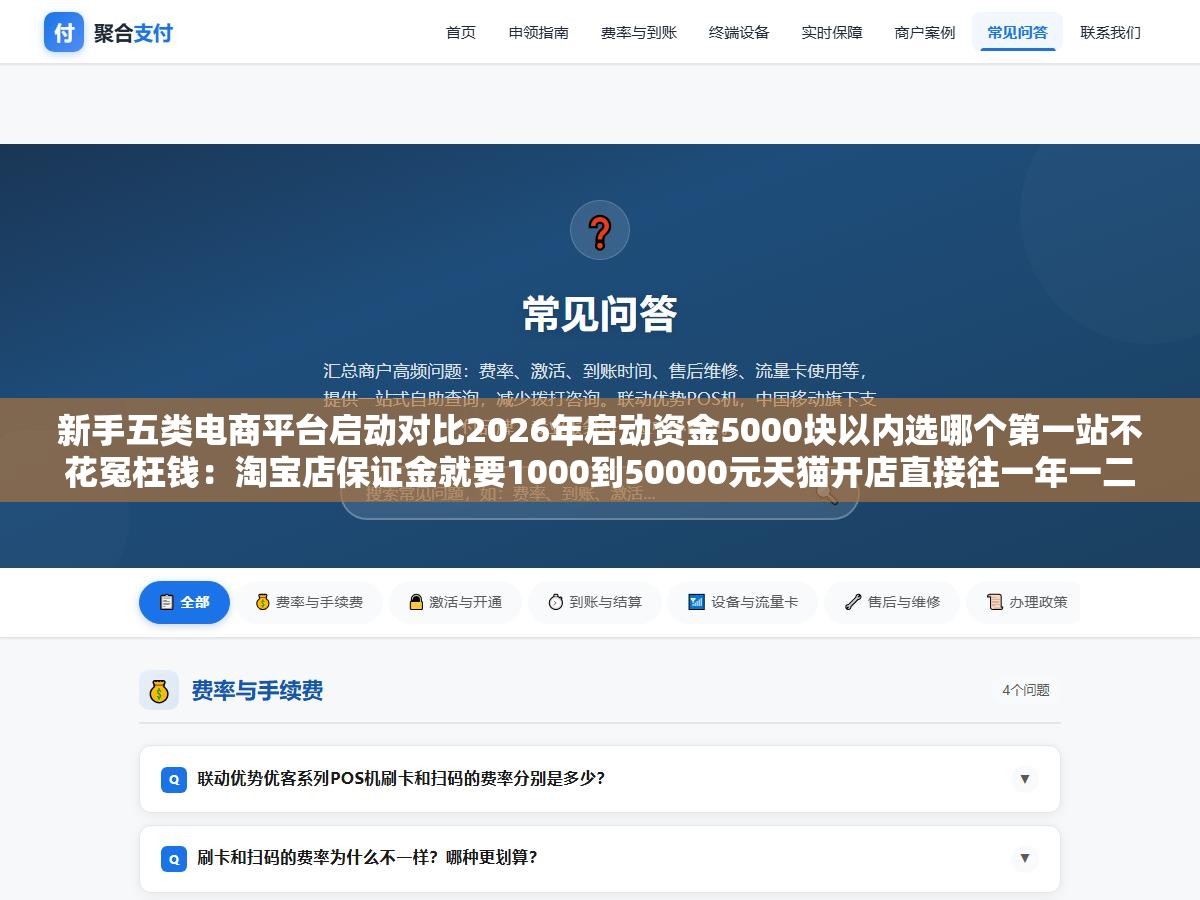The image size is (1200, 900).
Task: Expand 刷卡和扫码的费率为什么不一样 question
Action: click(600, 858)
